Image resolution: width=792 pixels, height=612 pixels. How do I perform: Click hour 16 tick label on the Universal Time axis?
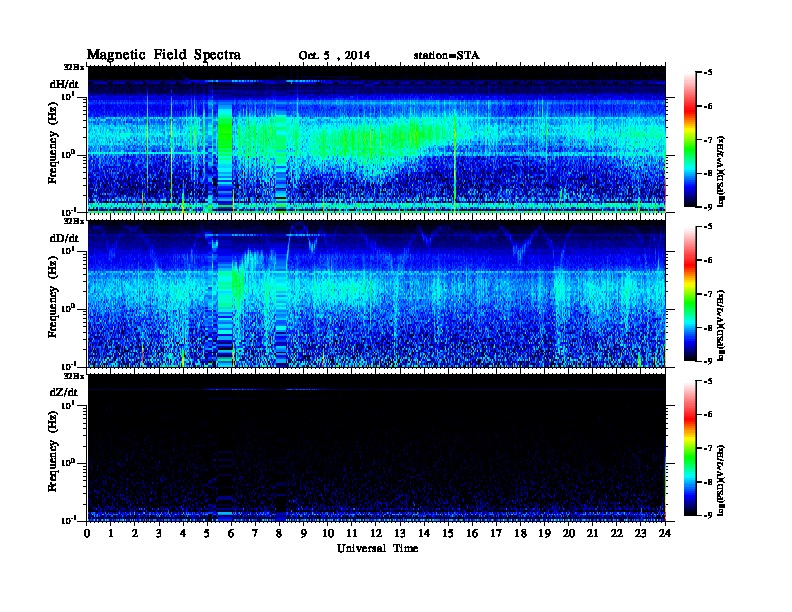(472, 534)
